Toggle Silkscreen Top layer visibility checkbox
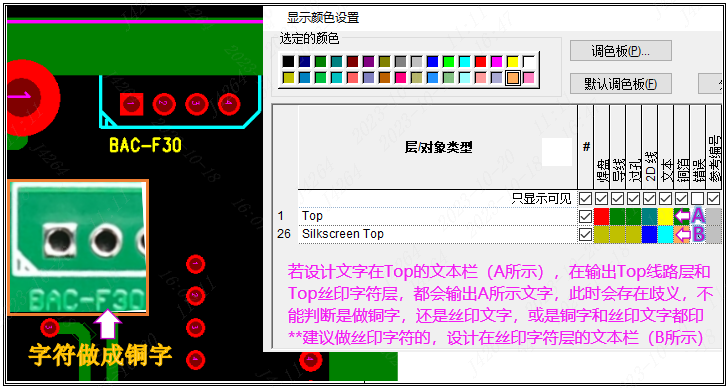The height and width of the screenshot is (388, 727). pyautogui.click(x=586, y=234)
